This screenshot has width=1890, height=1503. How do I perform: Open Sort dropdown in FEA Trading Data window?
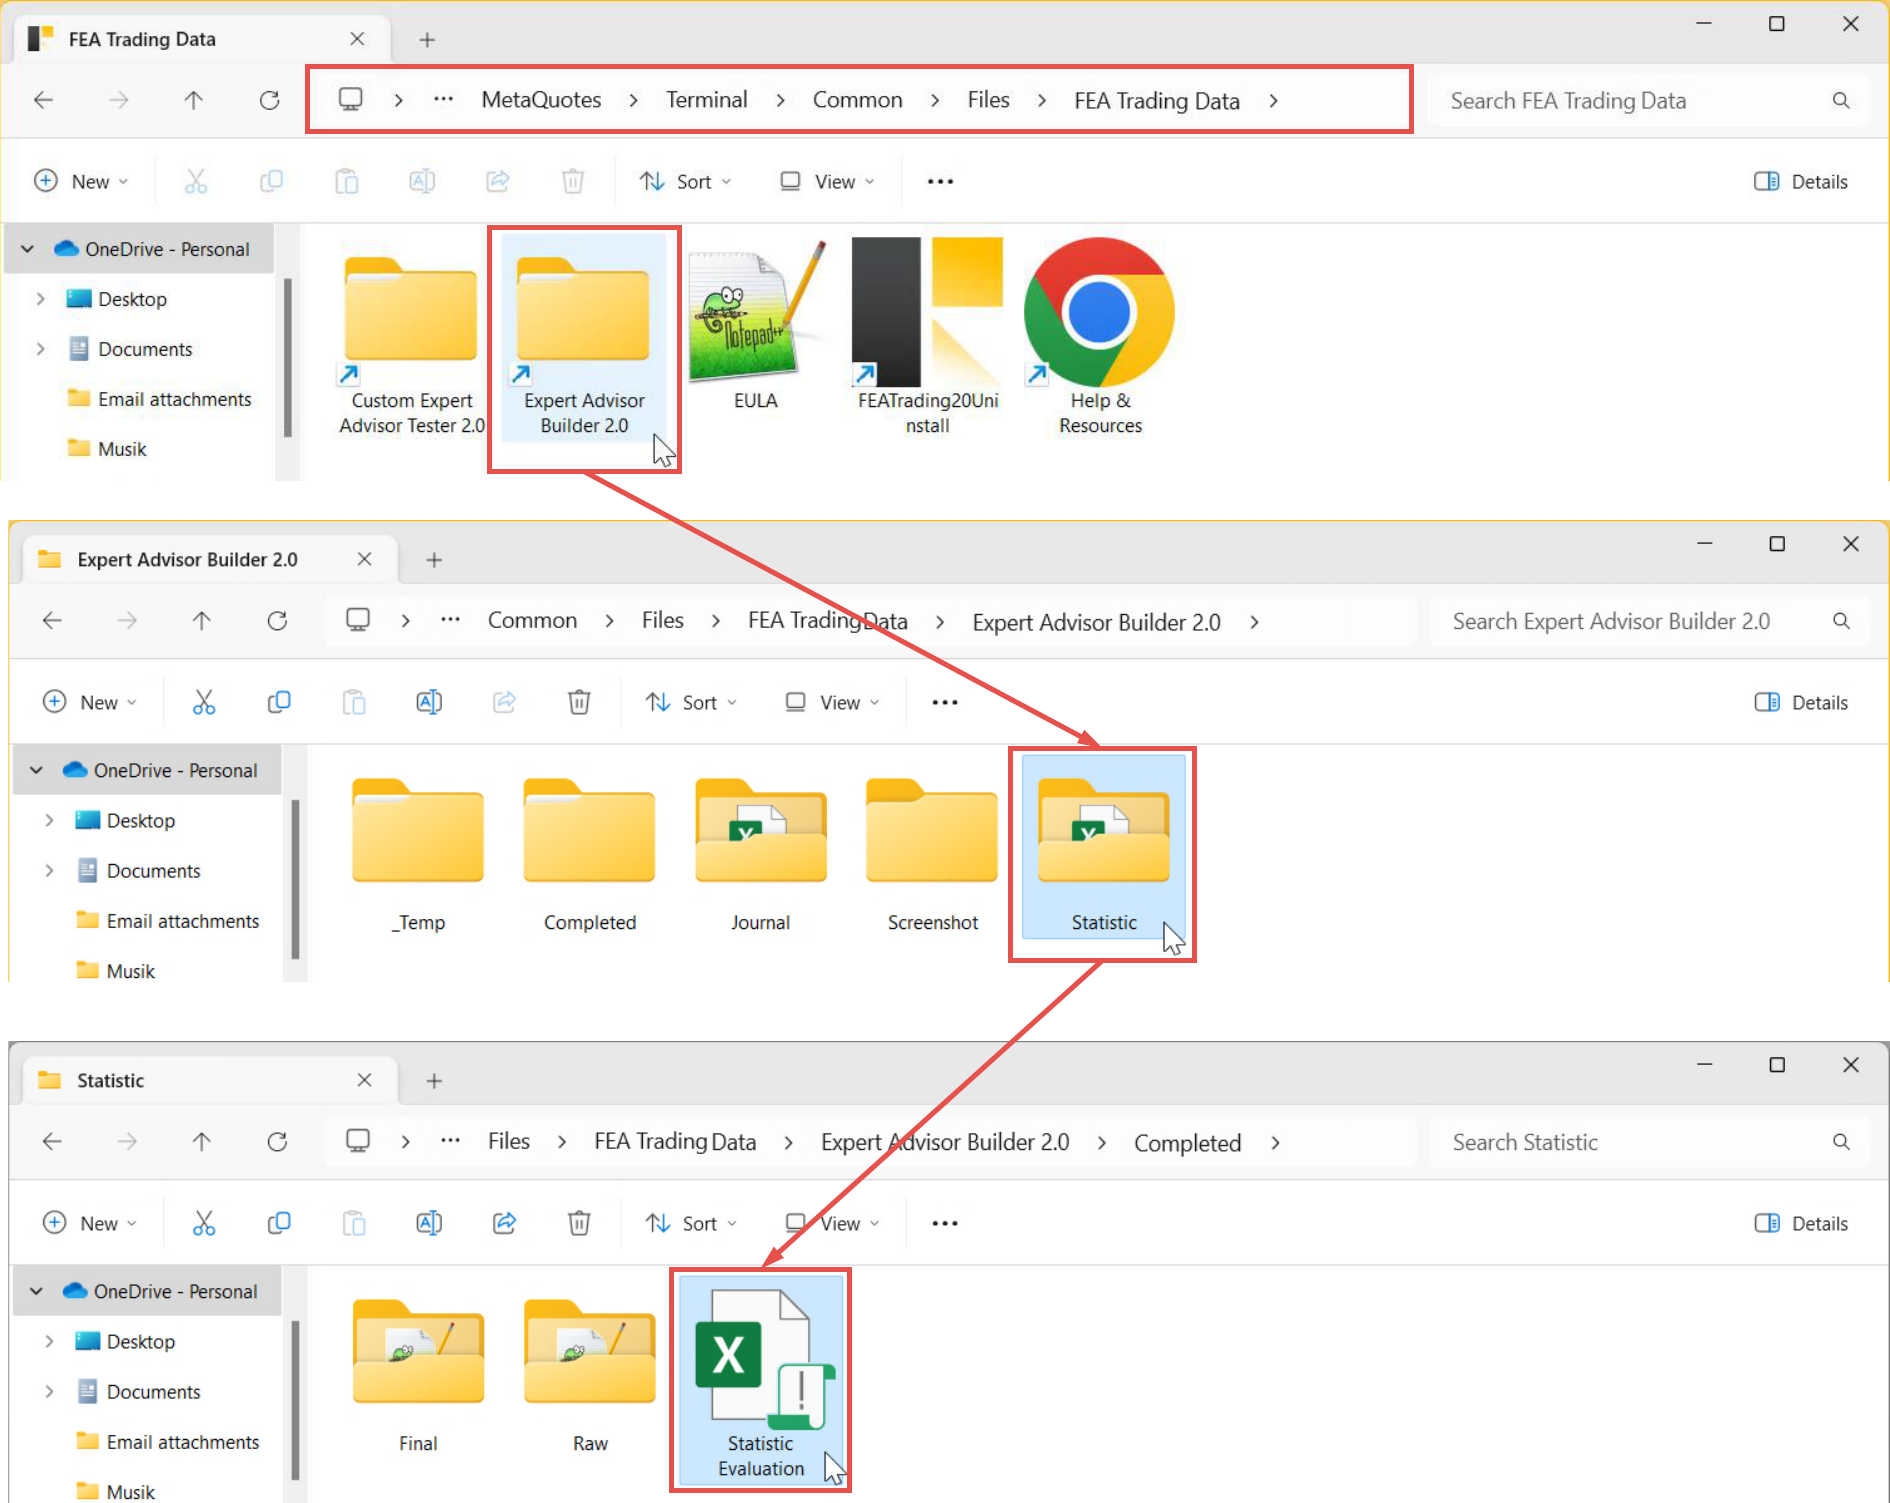686,181
